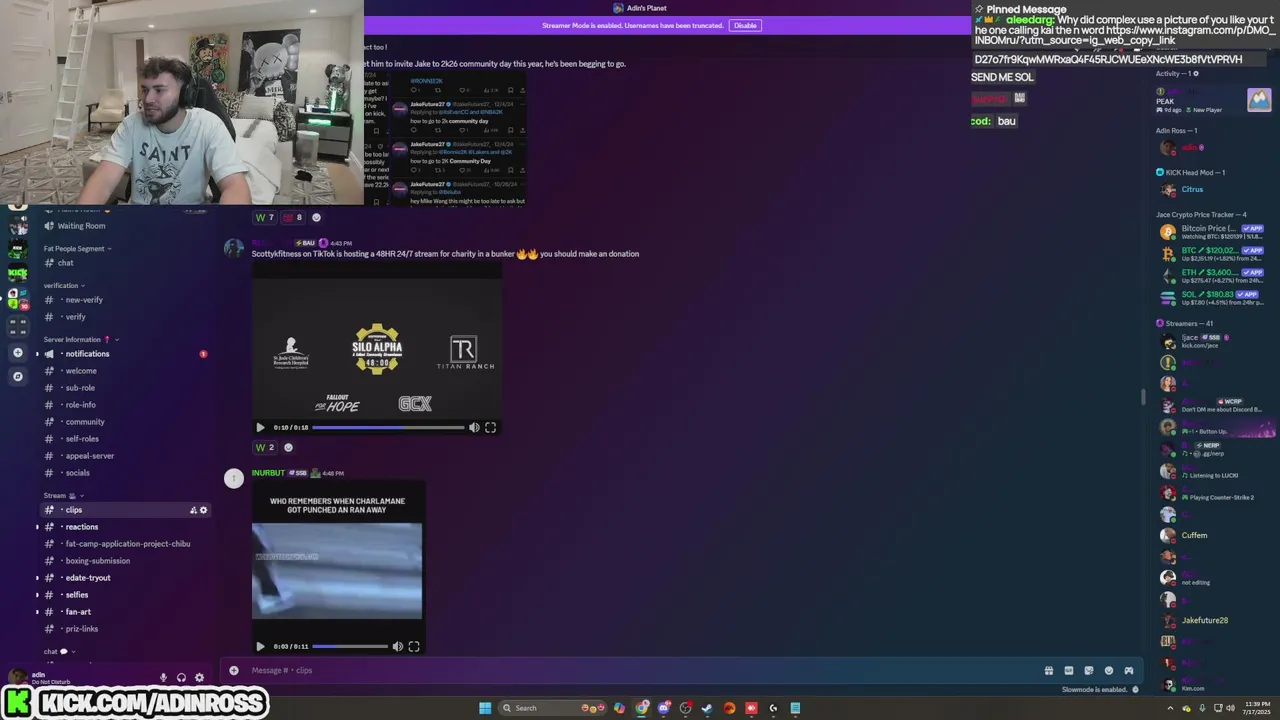This screenshot has width=1280, height=720.
Task: Expand the selfies channel threads arrow
Action: coord(38,595)
